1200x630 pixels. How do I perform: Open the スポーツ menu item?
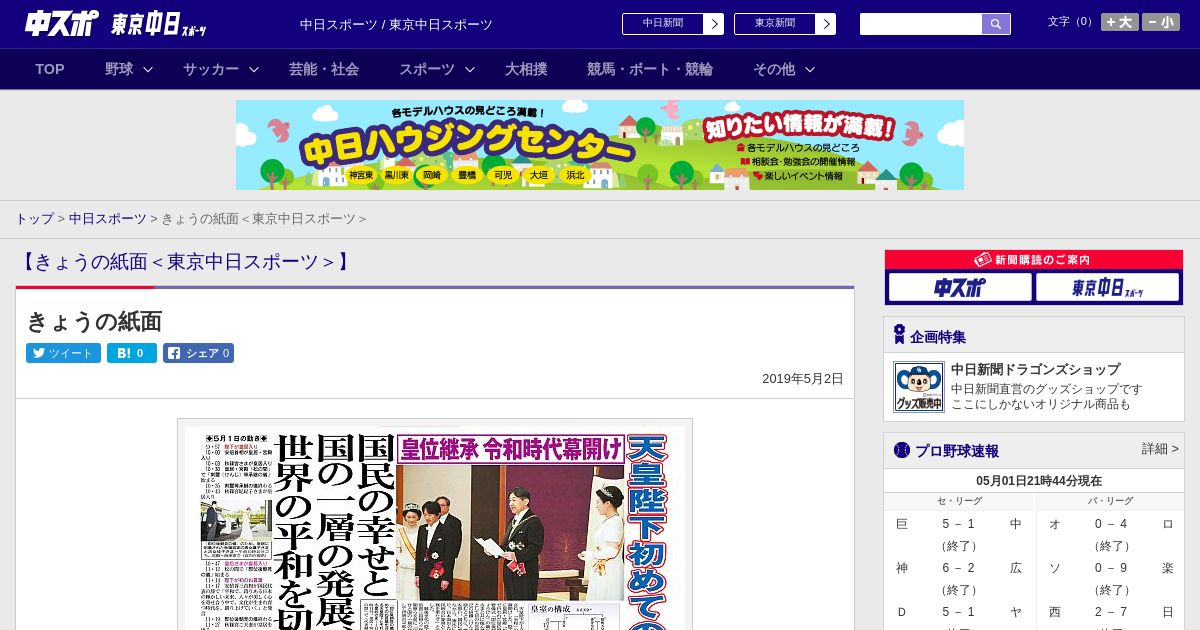(x=427, y=69)
